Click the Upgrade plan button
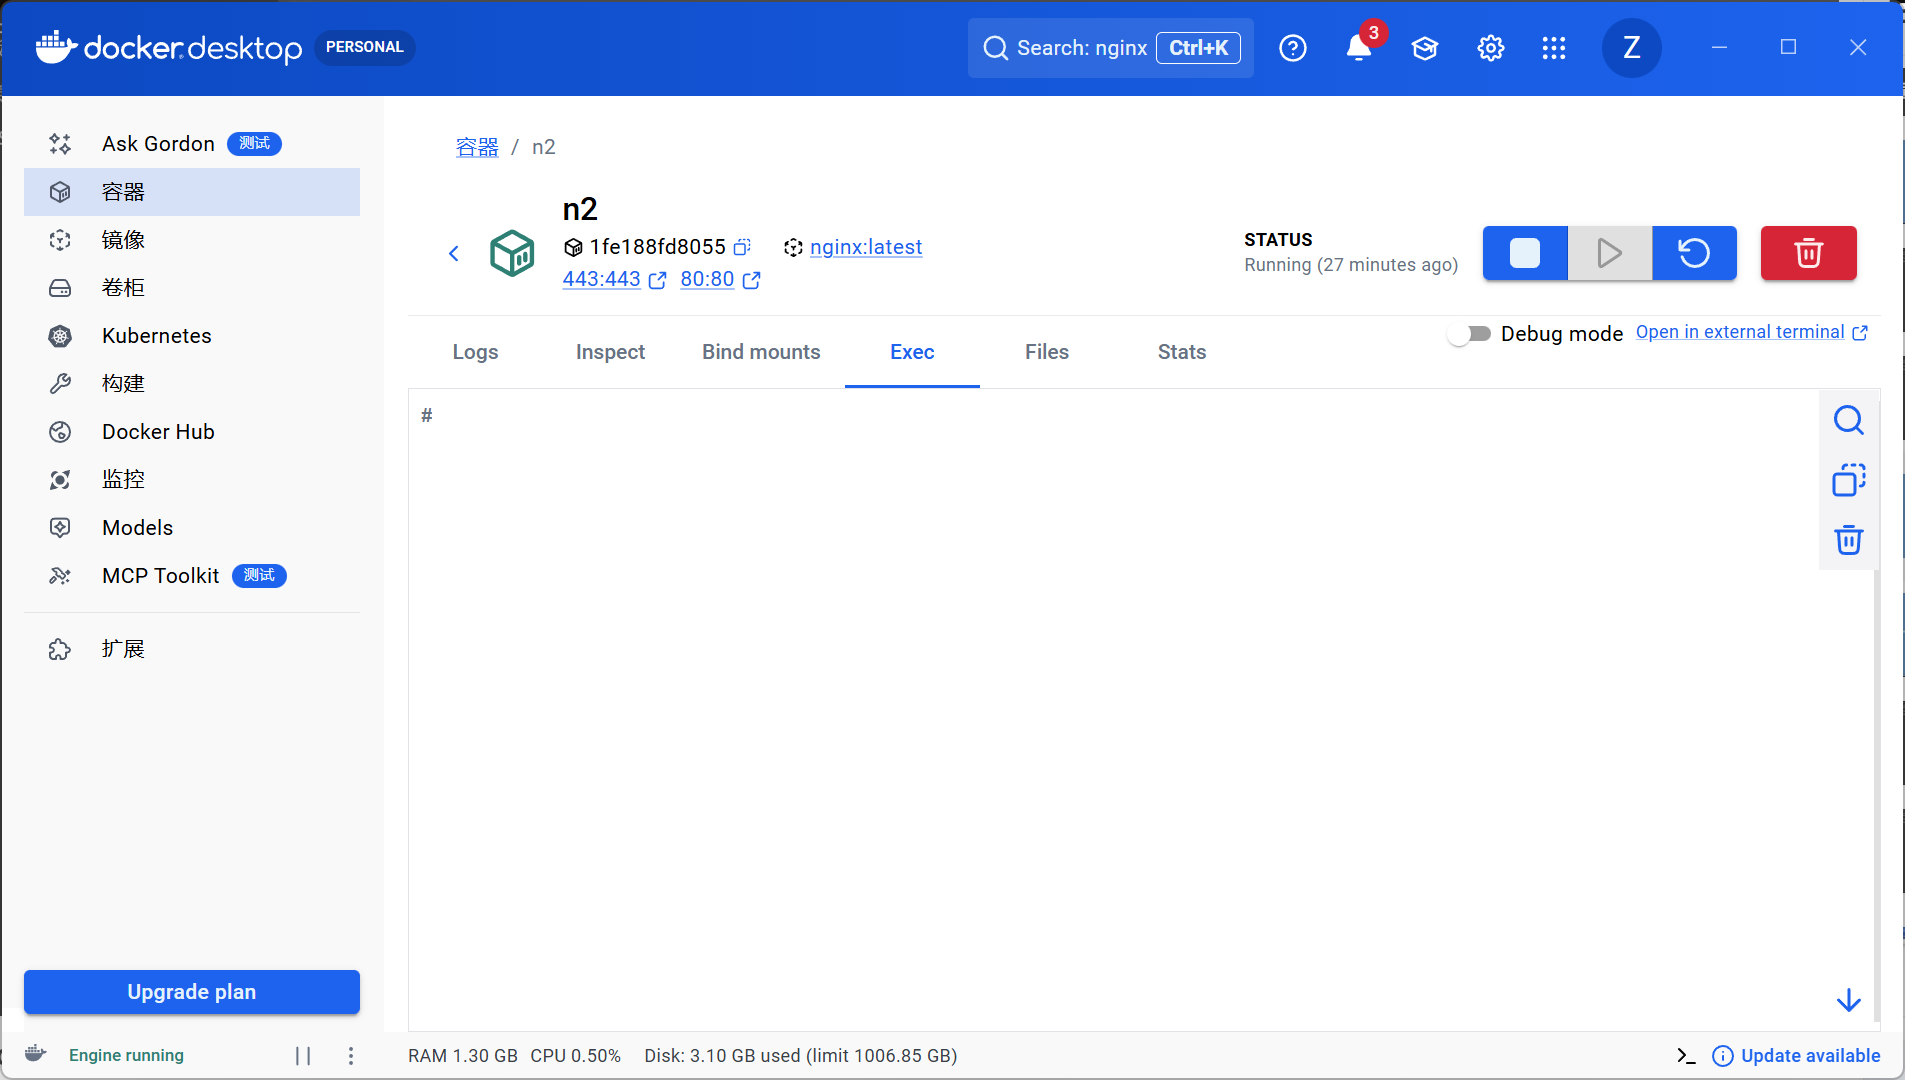Image resolution: width=1905 pixels, height=1080 pixels. click(x=191, y=992)
